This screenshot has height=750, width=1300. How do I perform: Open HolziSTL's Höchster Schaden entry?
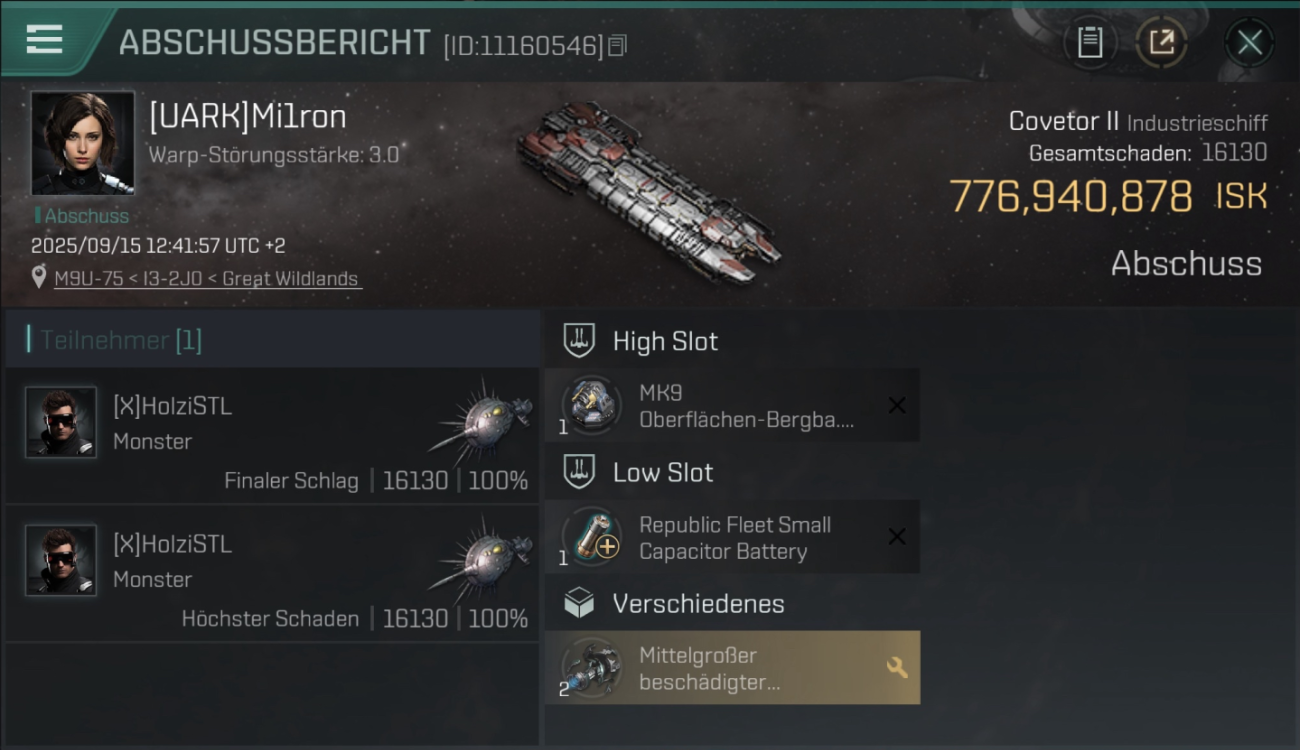point(272,573)
